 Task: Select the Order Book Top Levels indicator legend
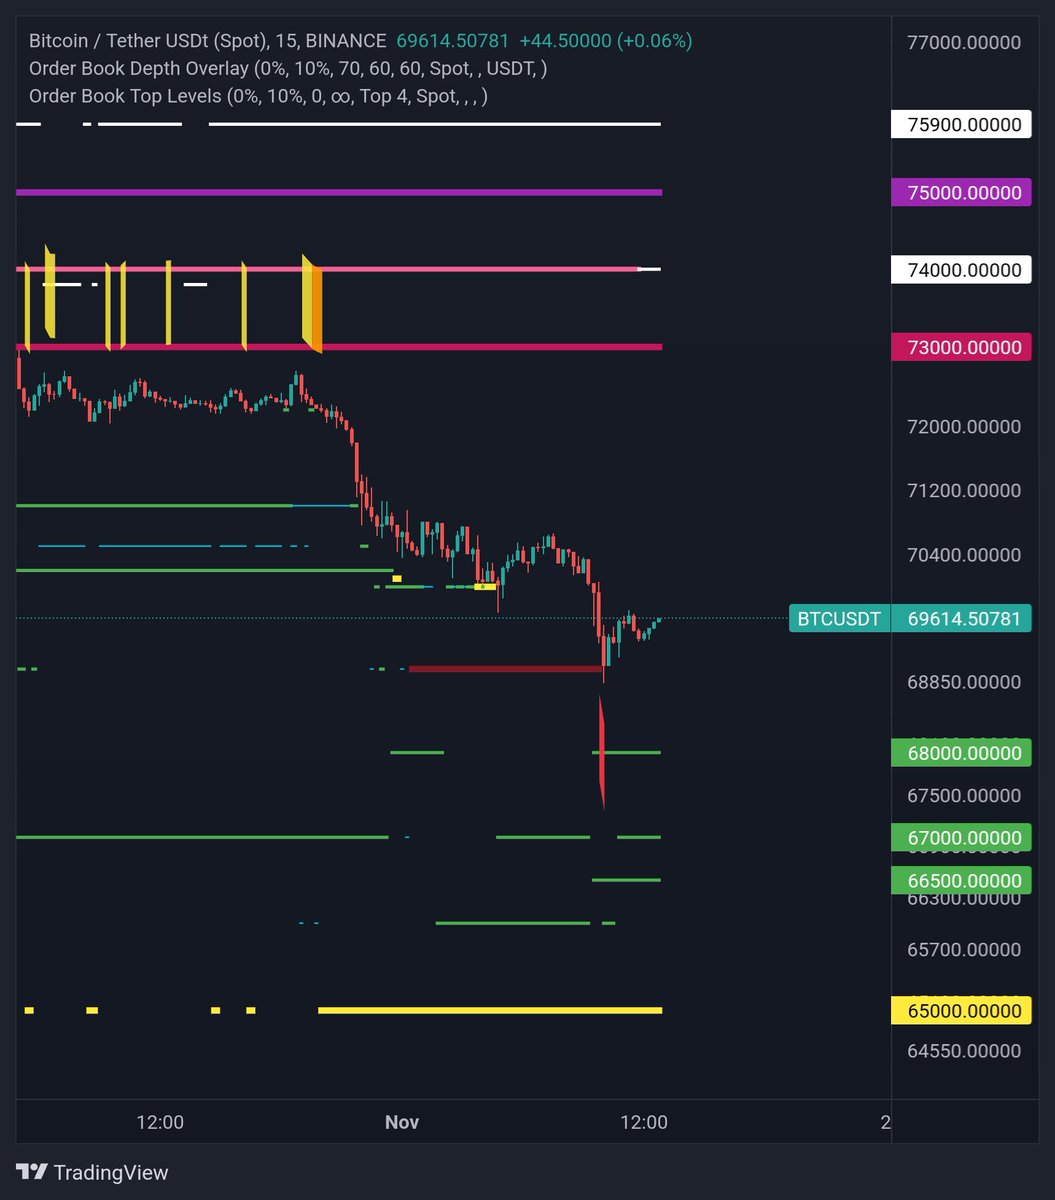pos(258,97)
